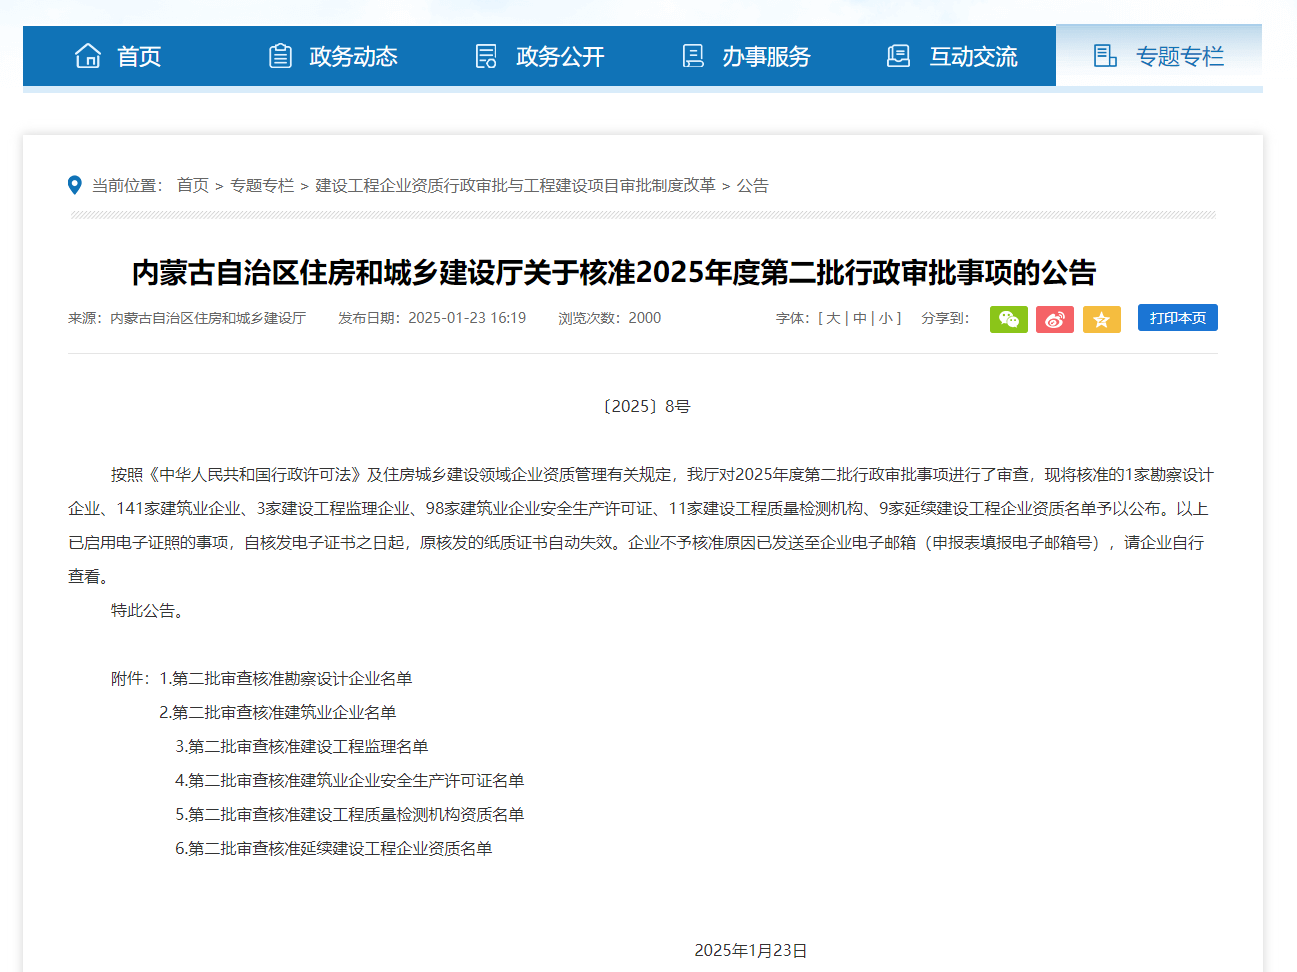
Task: Click the 专题专栏 breadcrumb link
Action: click(x=262, y=184)
